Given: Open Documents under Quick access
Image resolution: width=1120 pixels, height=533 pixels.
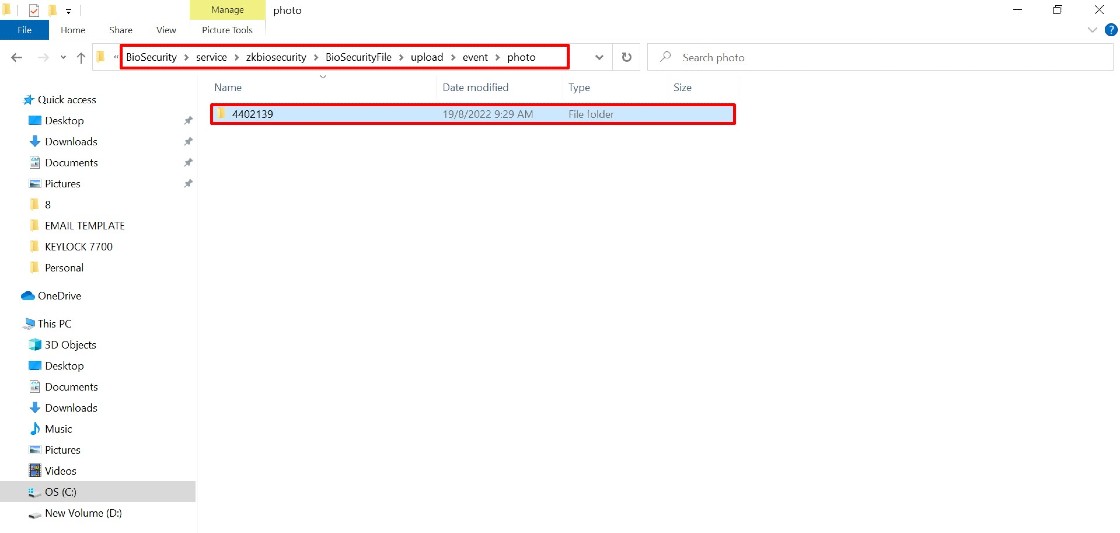Looking at the screenshot, I should pos(71,163).
